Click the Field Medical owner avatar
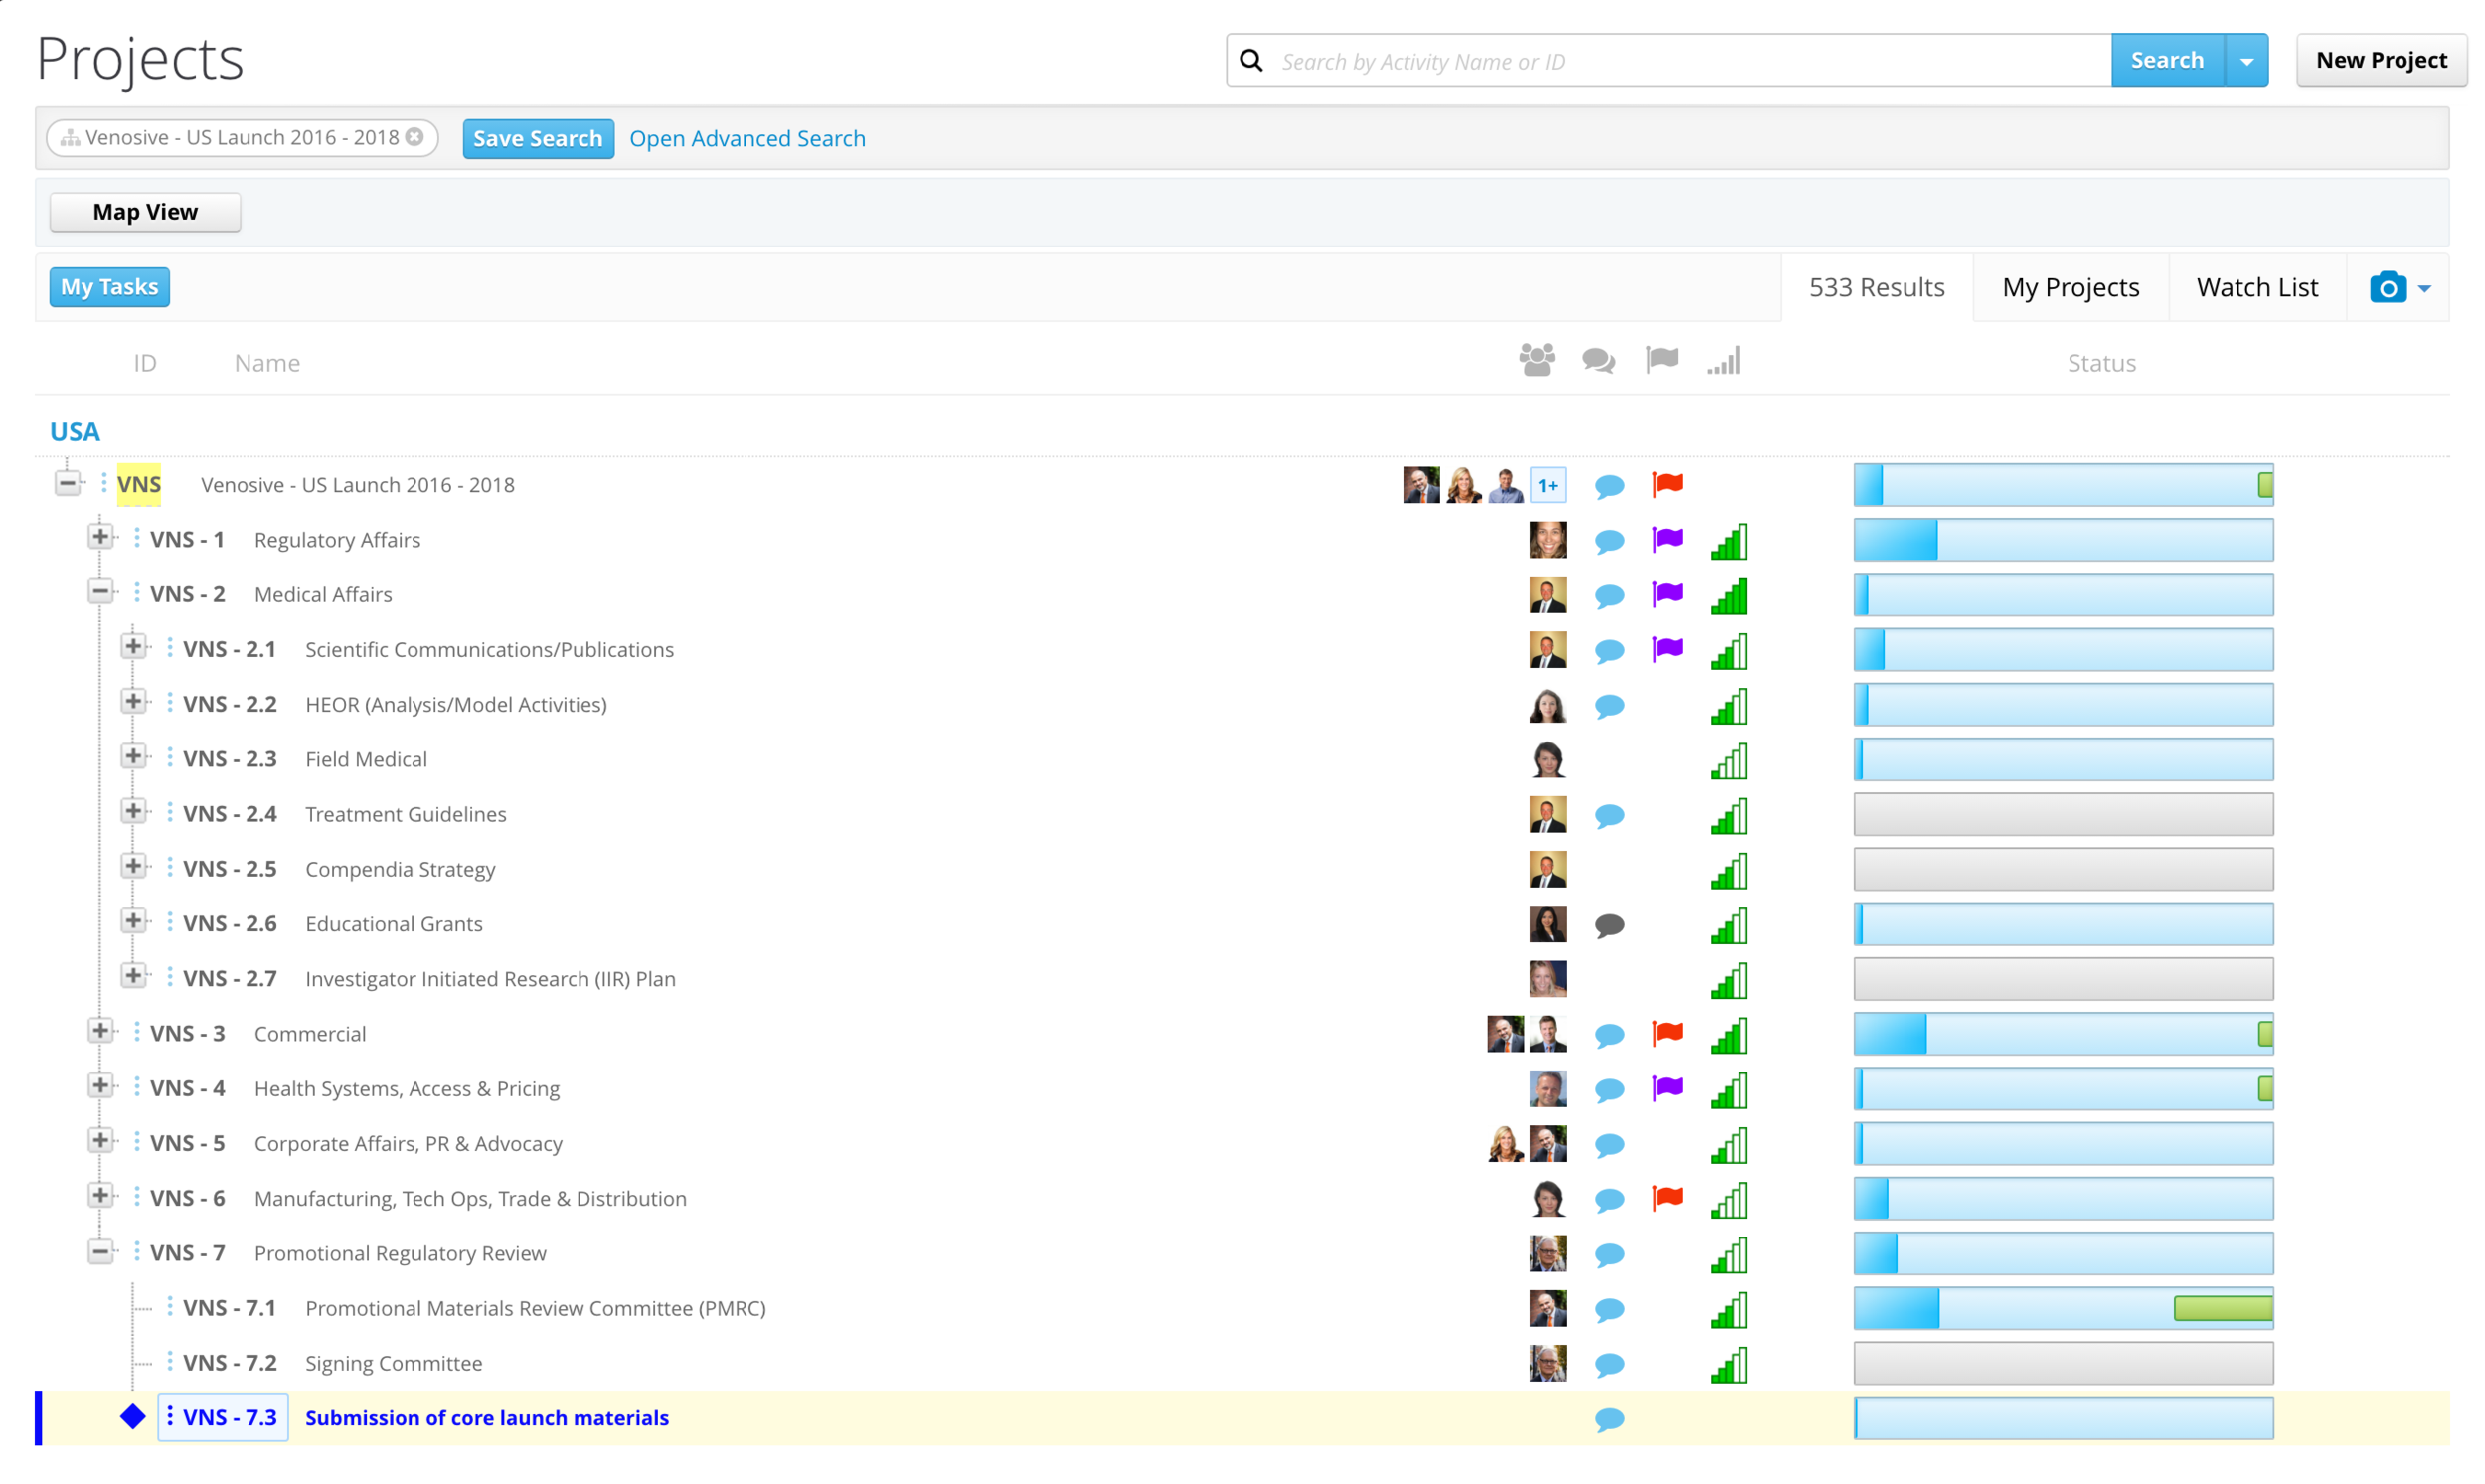Image resolution: width=2485 pixels, height=1484 pixels. point(1547,760)
